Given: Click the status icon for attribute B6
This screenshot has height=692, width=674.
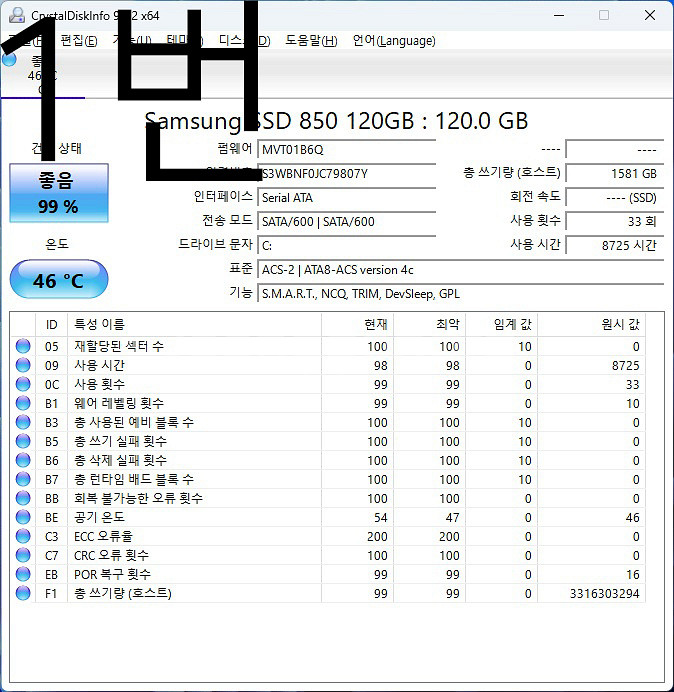Looking at the screenshot, I should click(x=23, y=460).
